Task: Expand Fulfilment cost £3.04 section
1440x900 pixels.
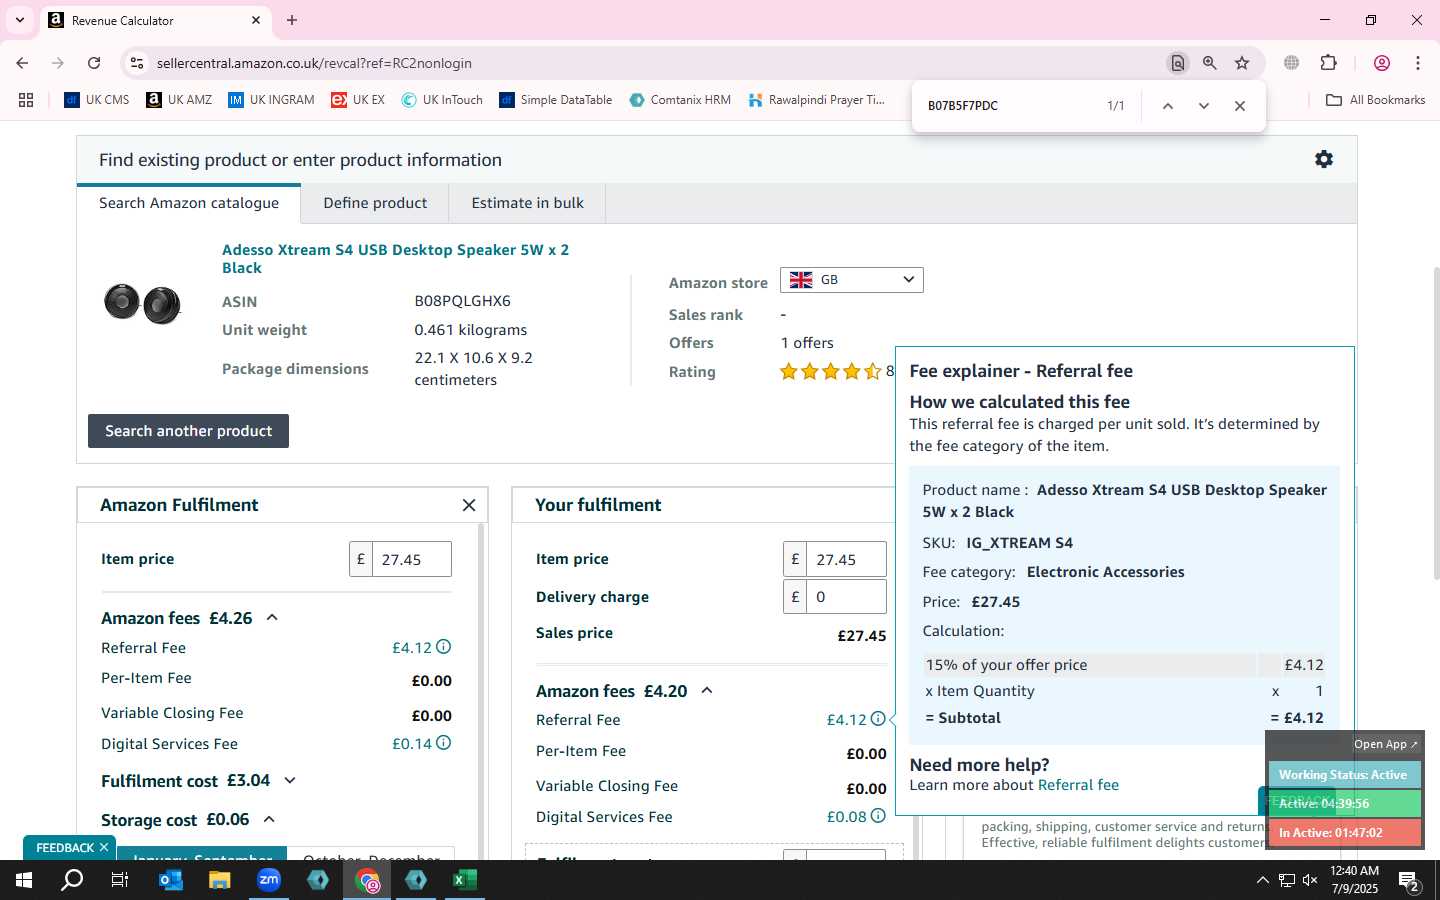Action: [x=290, y=781]
